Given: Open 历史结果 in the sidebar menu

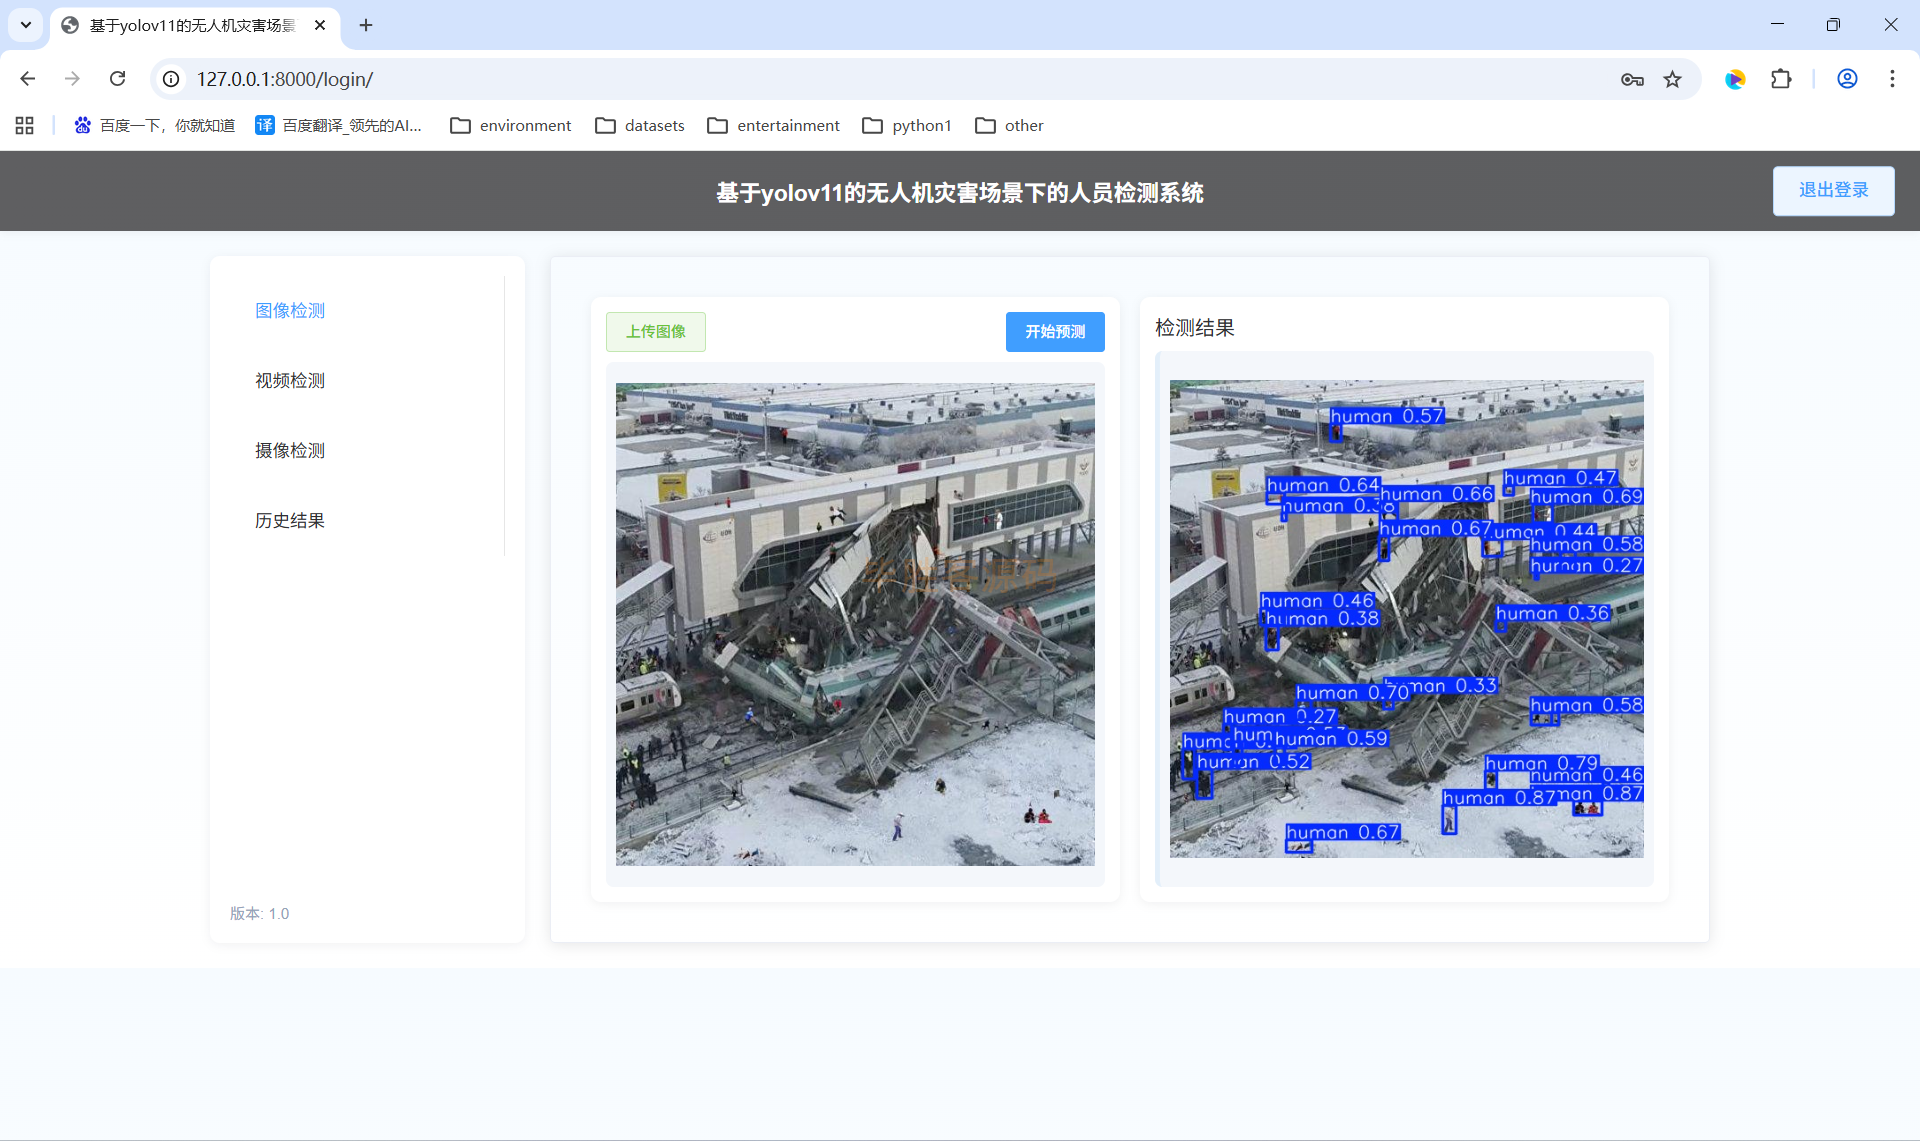Looking at the screenshot, I should click(x=290, y=521).
